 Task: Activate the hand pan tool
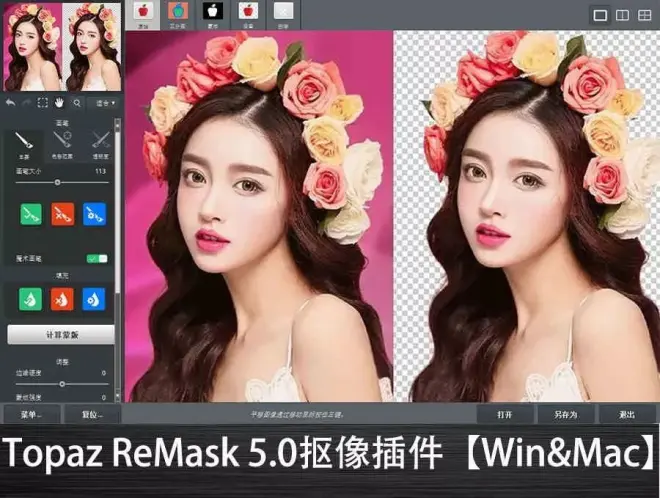click(59, 102)
